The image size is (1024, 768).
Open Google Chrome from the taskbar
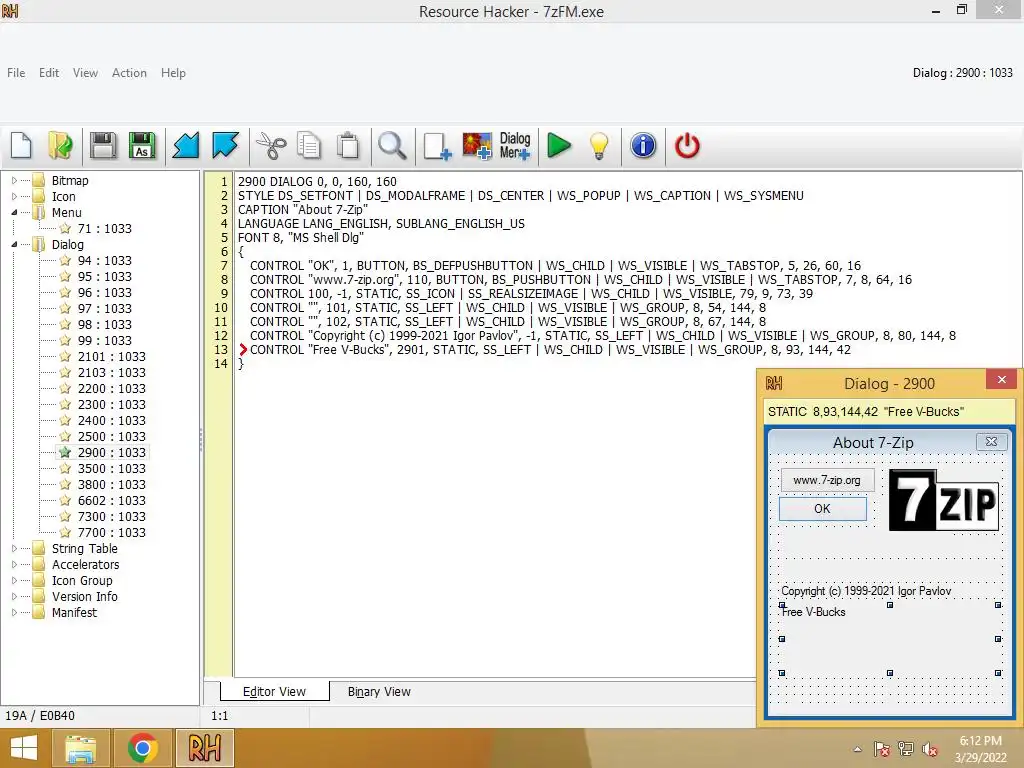coord(142,748)
